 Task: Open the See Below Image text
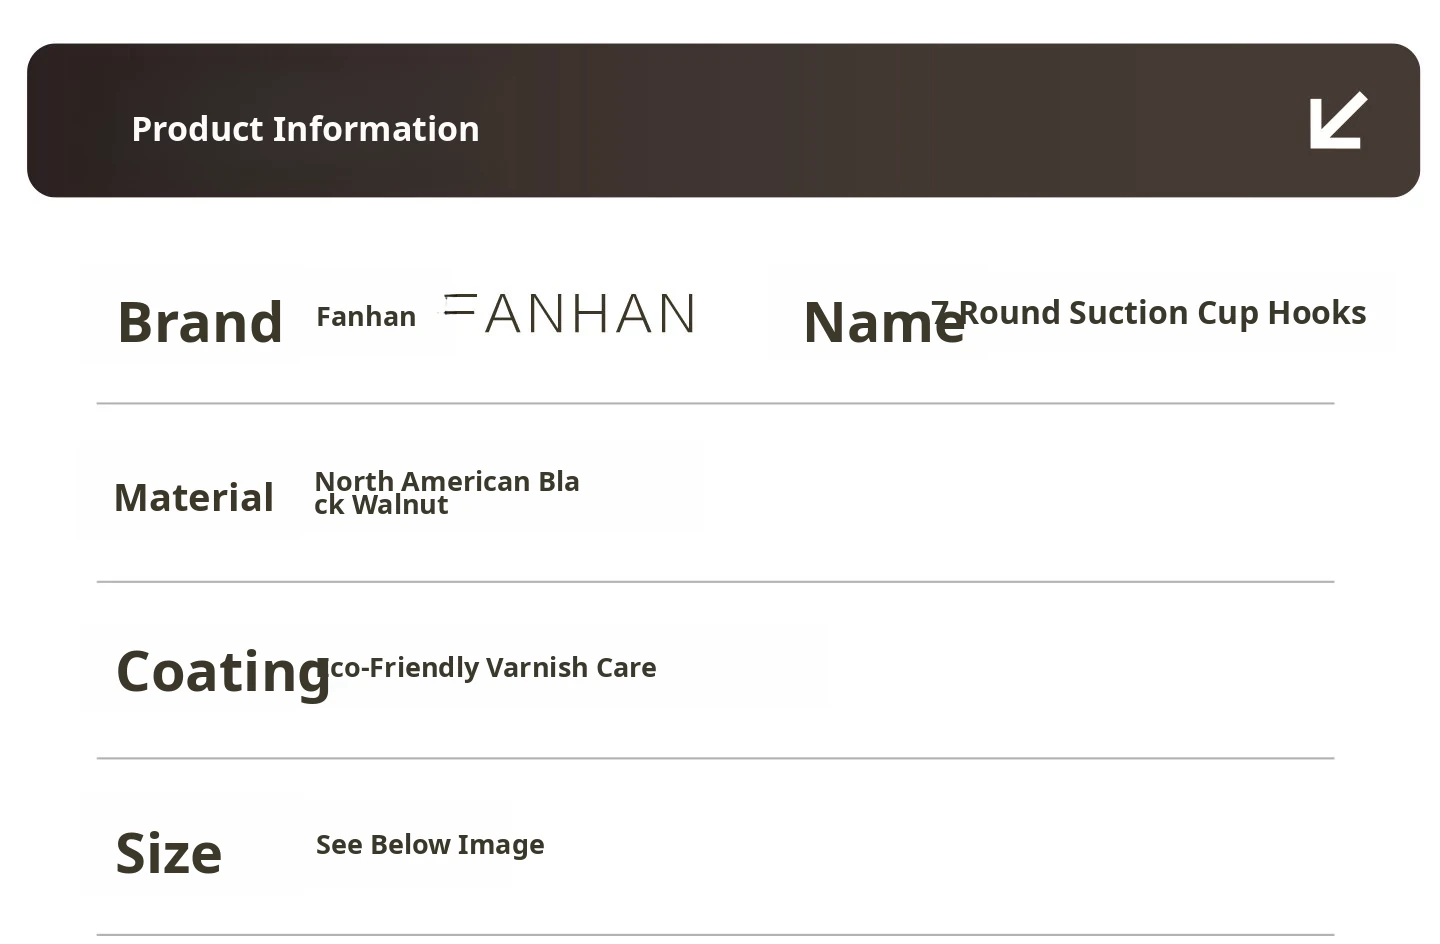point(430,845)
